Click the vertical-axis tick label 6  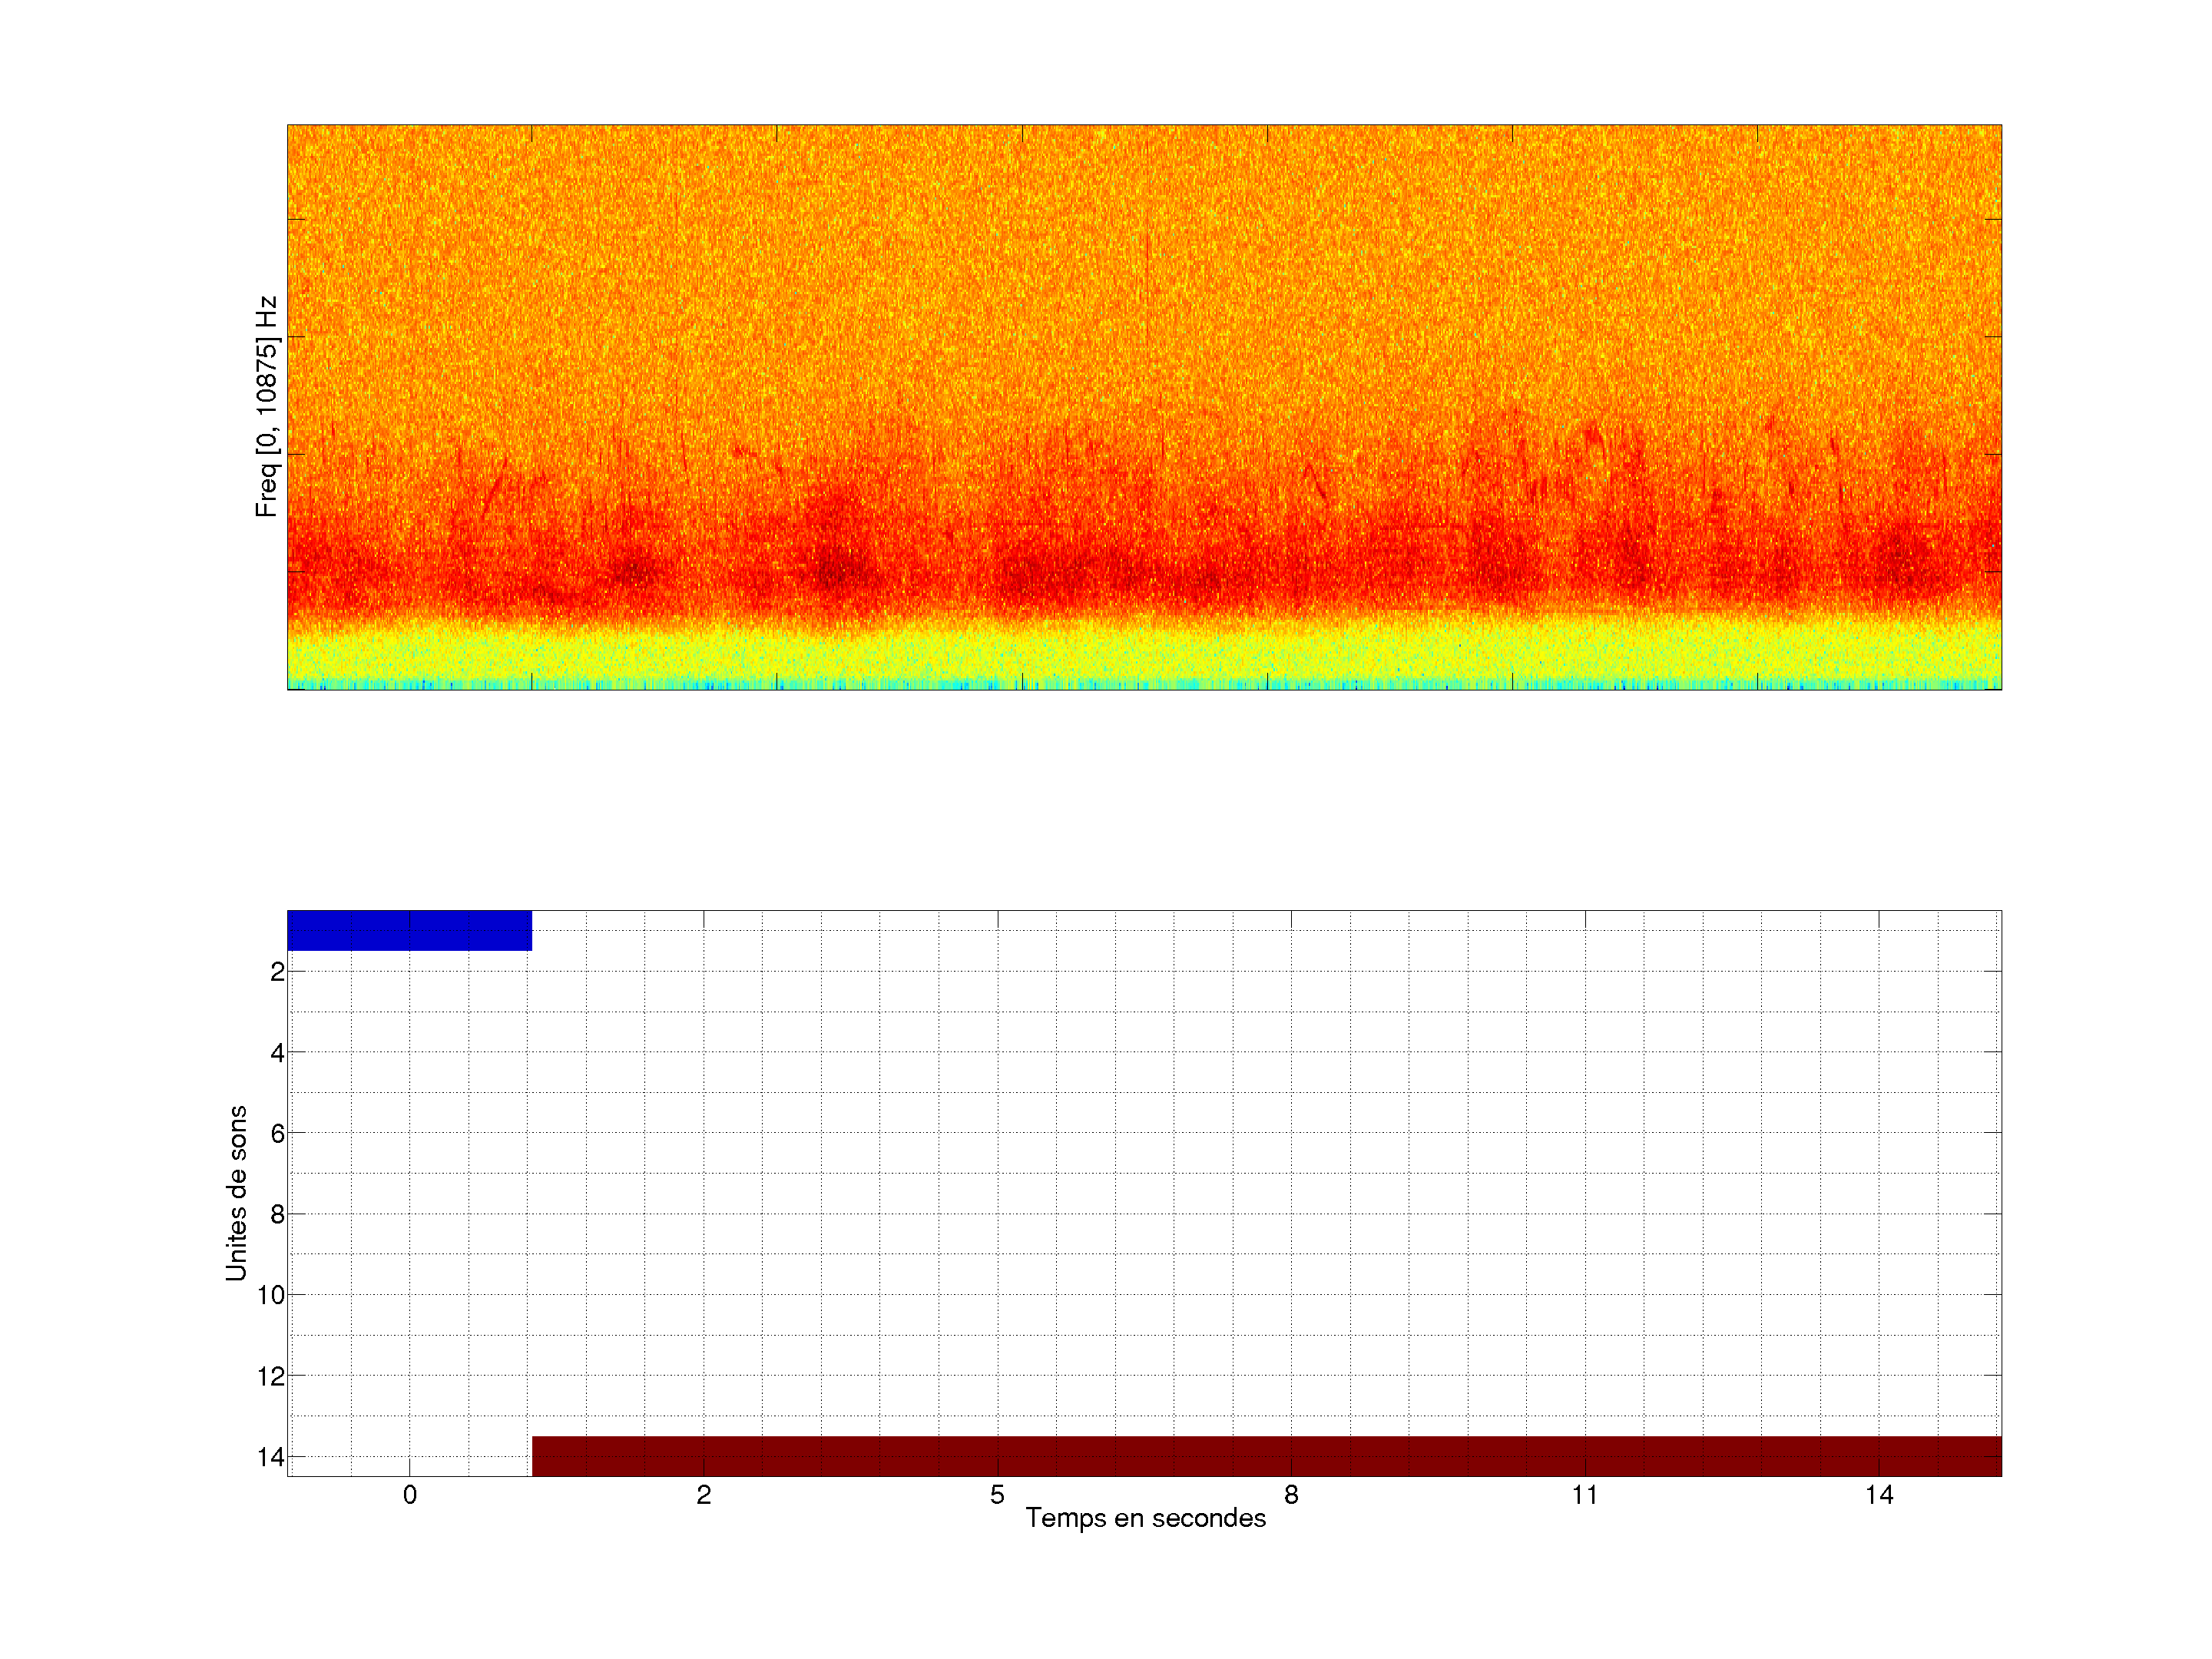pyautogui.click(x=277, y=1133)
